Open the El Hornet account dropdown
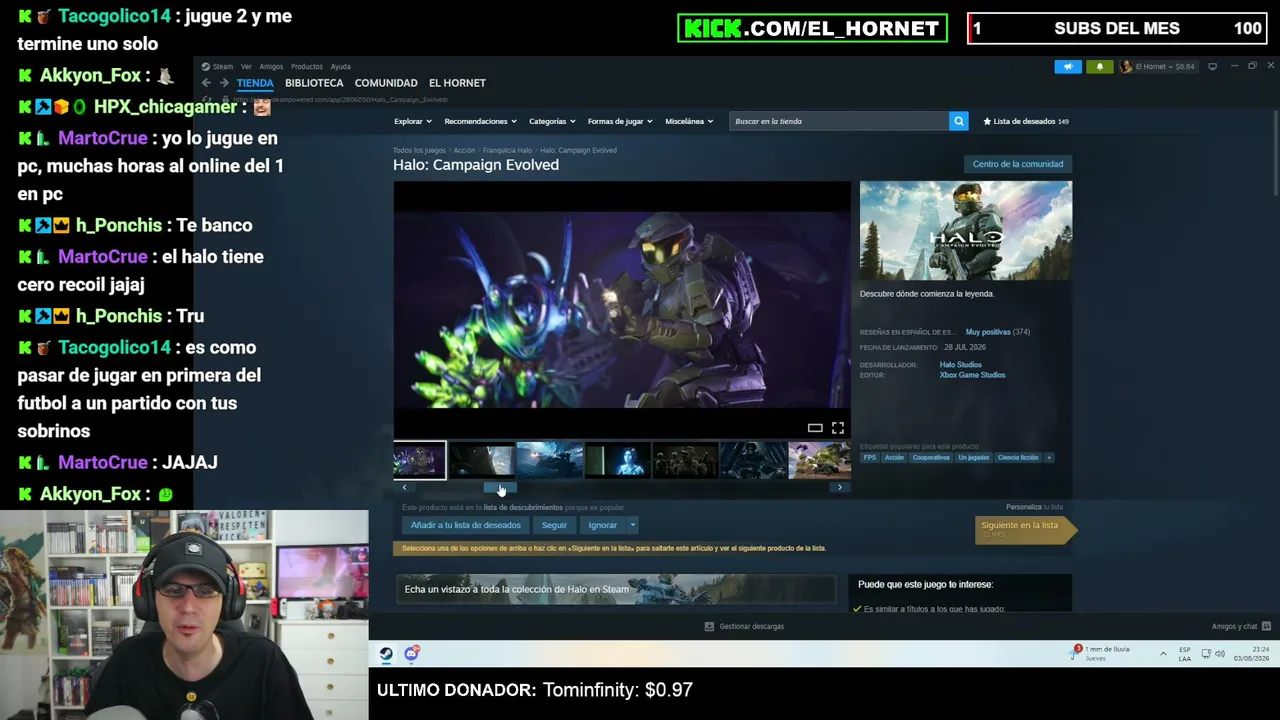Viewport: 1280px width, 720px height. coord(1157,67)
